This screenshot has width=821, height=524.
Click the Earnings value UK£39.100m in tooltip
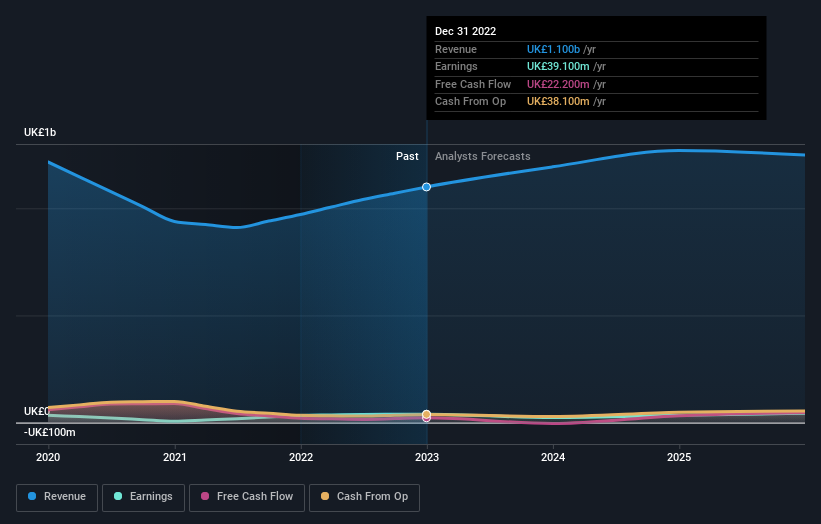558,66
